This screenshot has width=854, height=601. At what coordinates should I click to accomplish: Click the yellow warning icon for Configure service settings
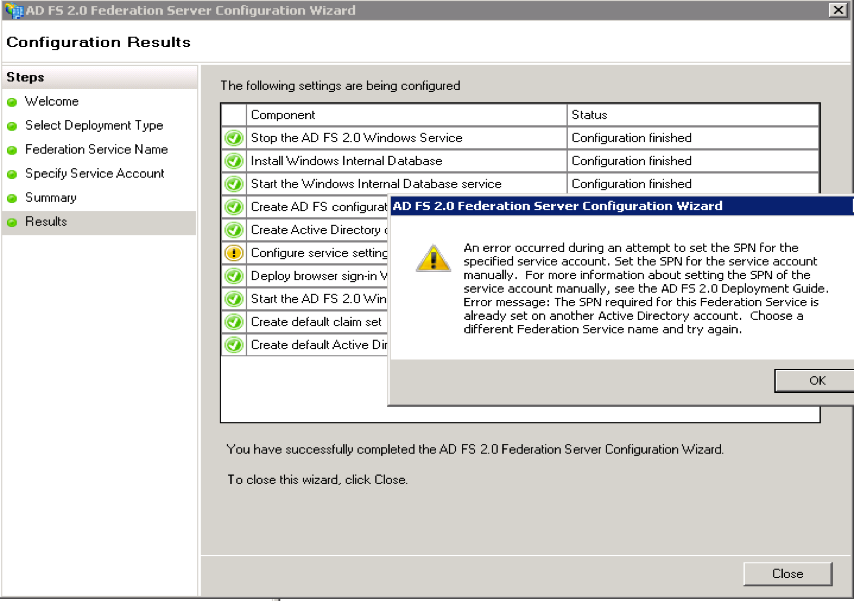234,253
